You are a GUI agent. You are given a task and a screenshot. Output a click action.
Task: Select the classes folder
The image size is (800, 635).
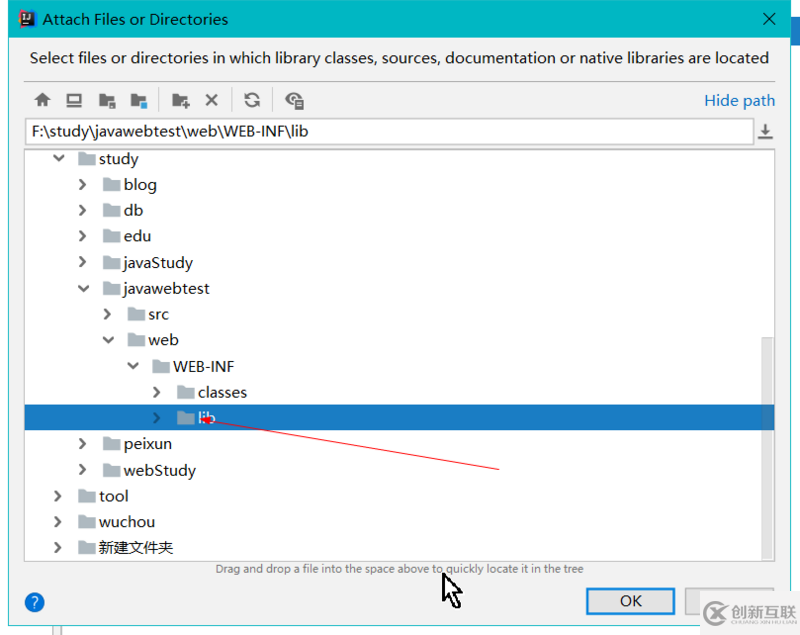(212, 392)
